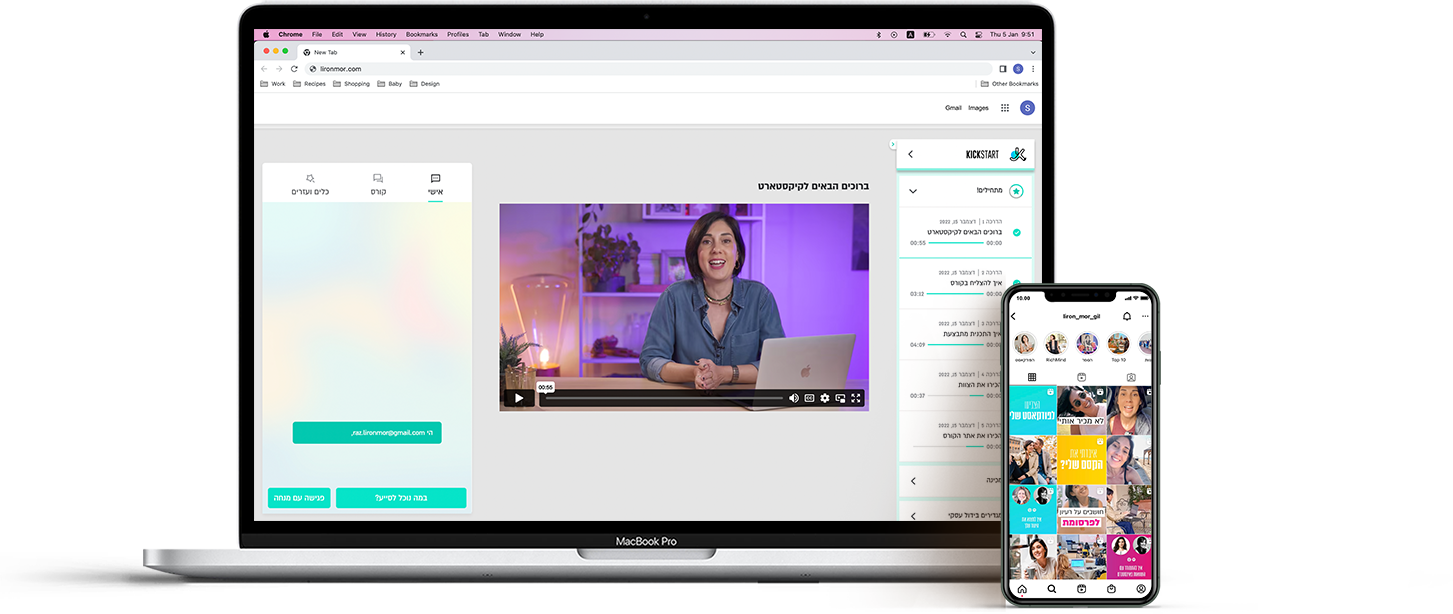Tap the Instagram search icon on phone
The width and height of the screenshot is (1453, 614).
(1052, 590)
